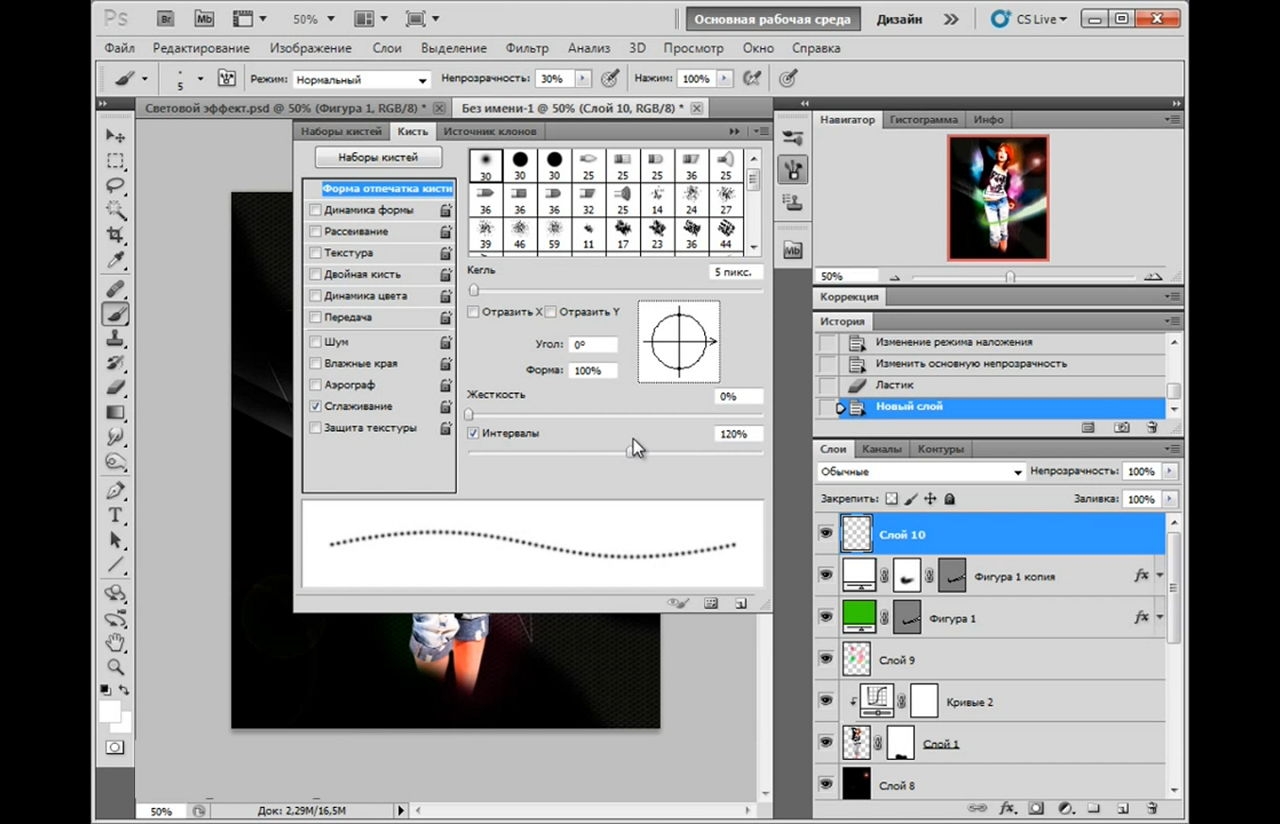Viewport: 1280px width, 824px height.
Task: Enable the Рассеивание checkbox
Action: point(316,231)
